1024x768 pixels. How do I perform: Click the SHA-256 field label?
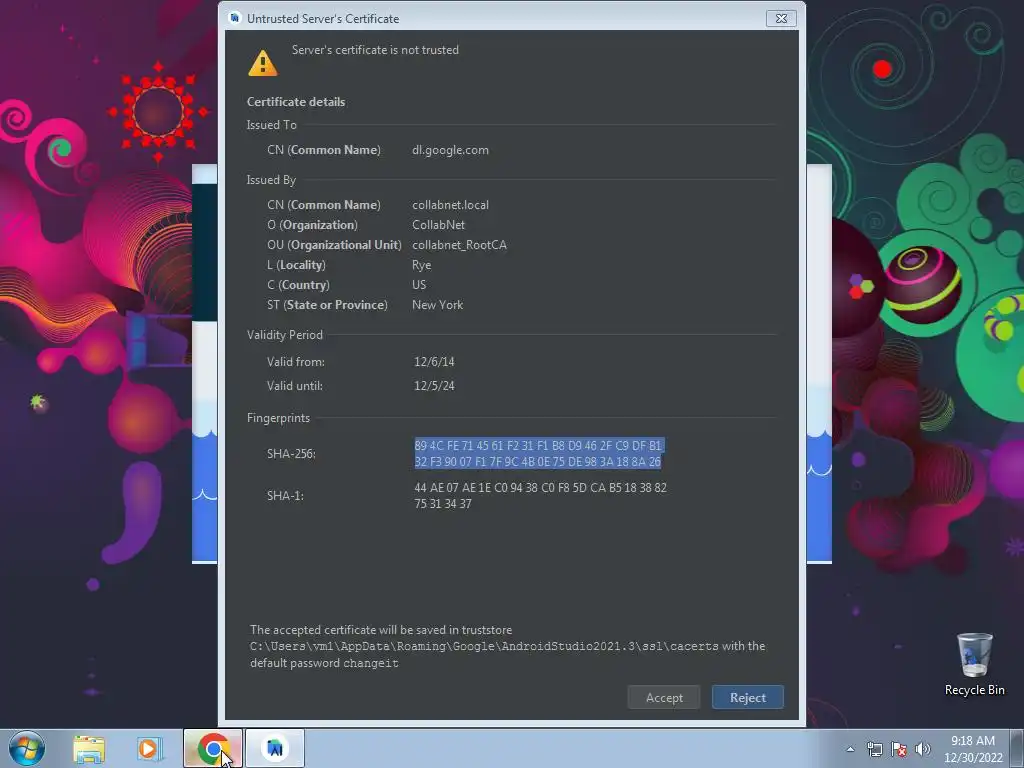pos(291,453)
